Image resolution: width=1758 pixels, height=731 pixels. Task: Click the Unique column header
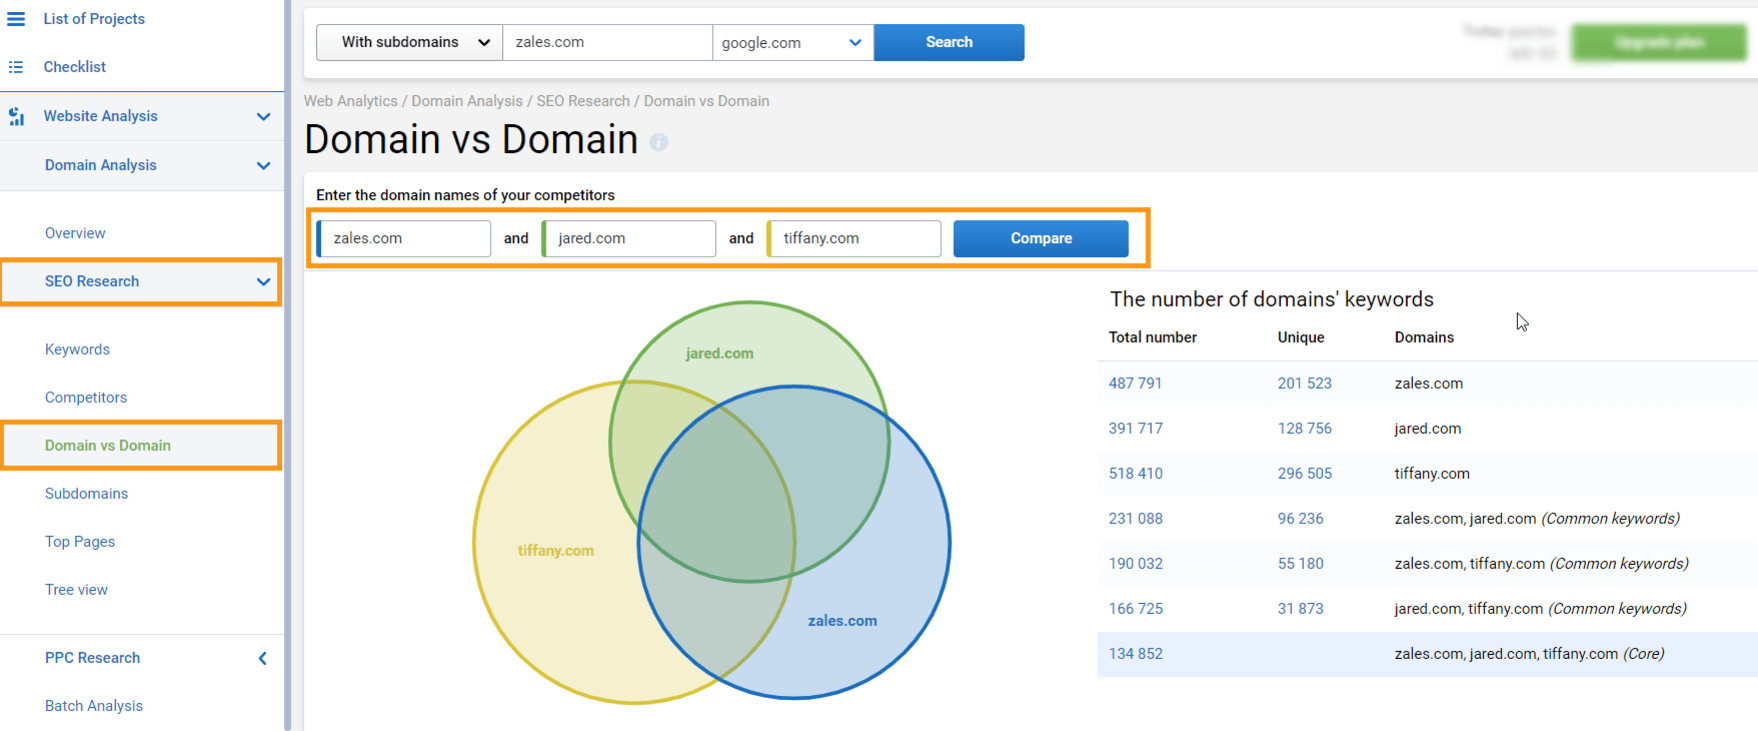point(1300,337)
